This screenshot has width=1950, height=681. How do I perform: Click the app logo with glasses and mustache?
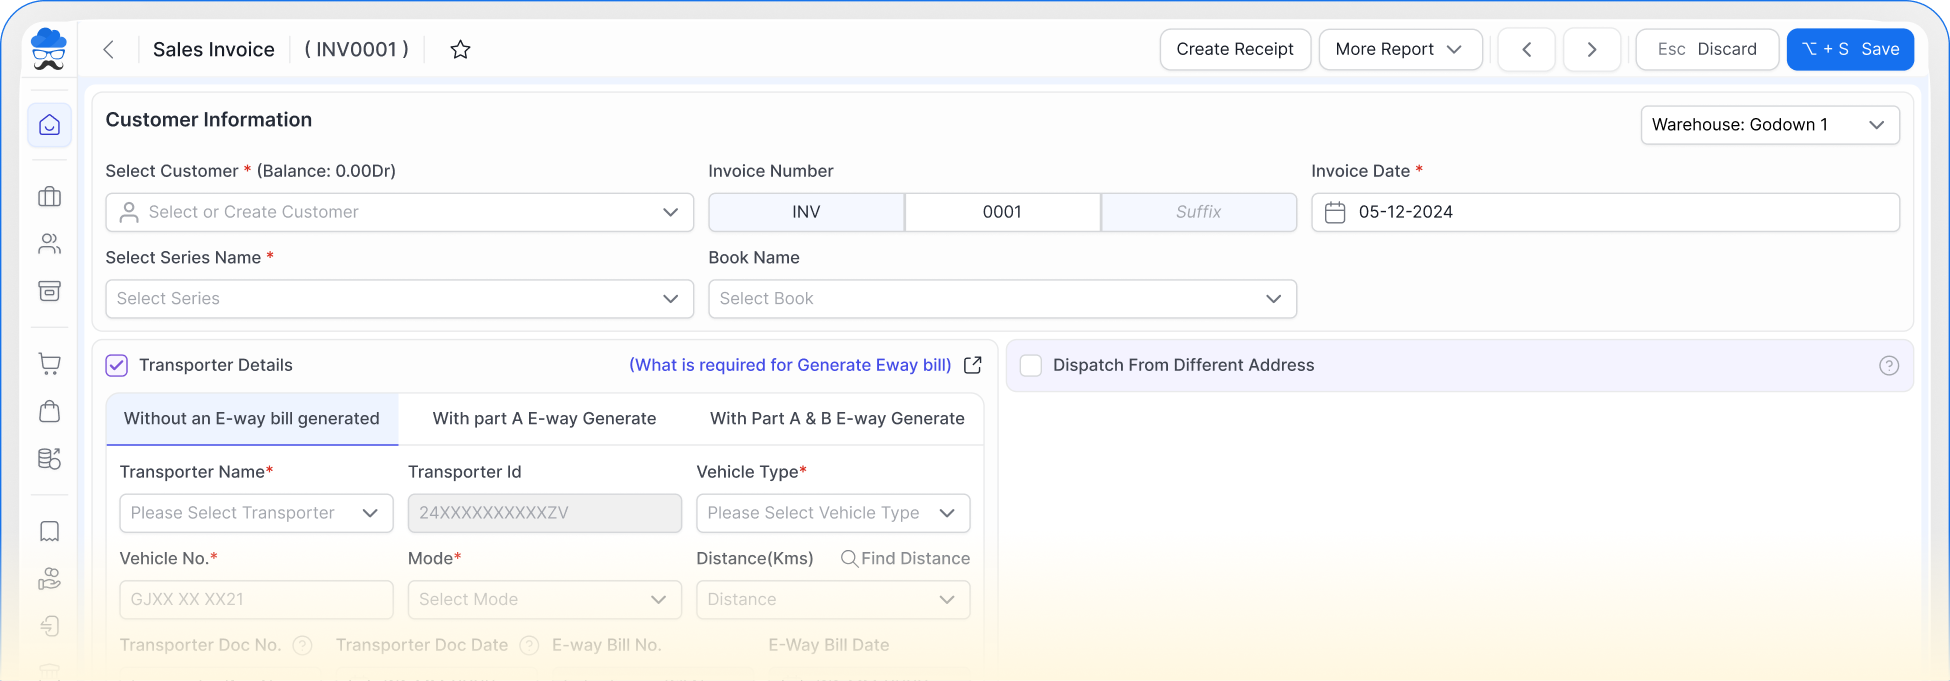48,49
